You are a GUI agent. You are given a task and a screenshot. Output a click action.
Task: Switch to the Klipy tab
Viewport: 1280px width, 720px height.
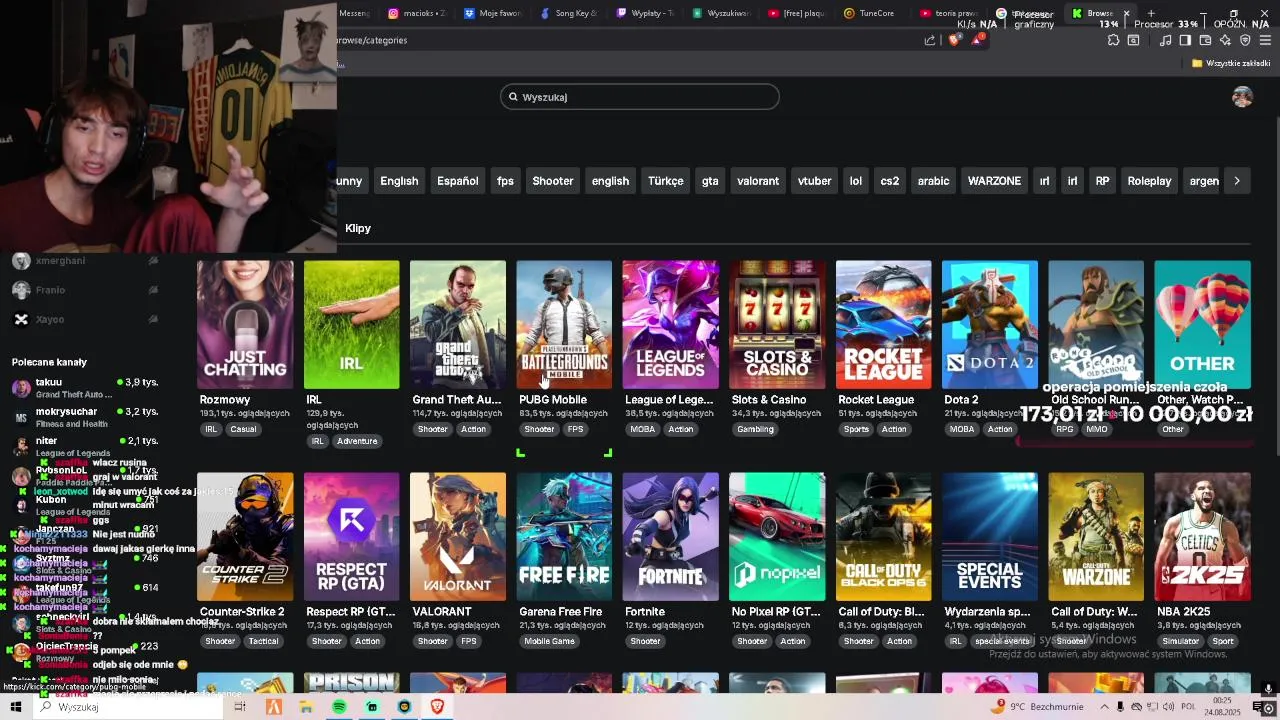pyautogui.click(x=358, y=228)
